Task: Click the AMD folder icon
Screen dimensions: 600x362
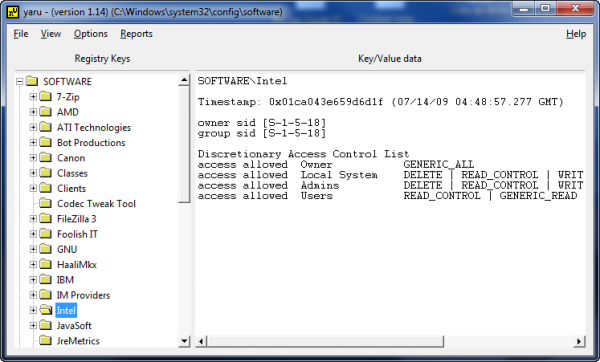Action: pos(46,112)
